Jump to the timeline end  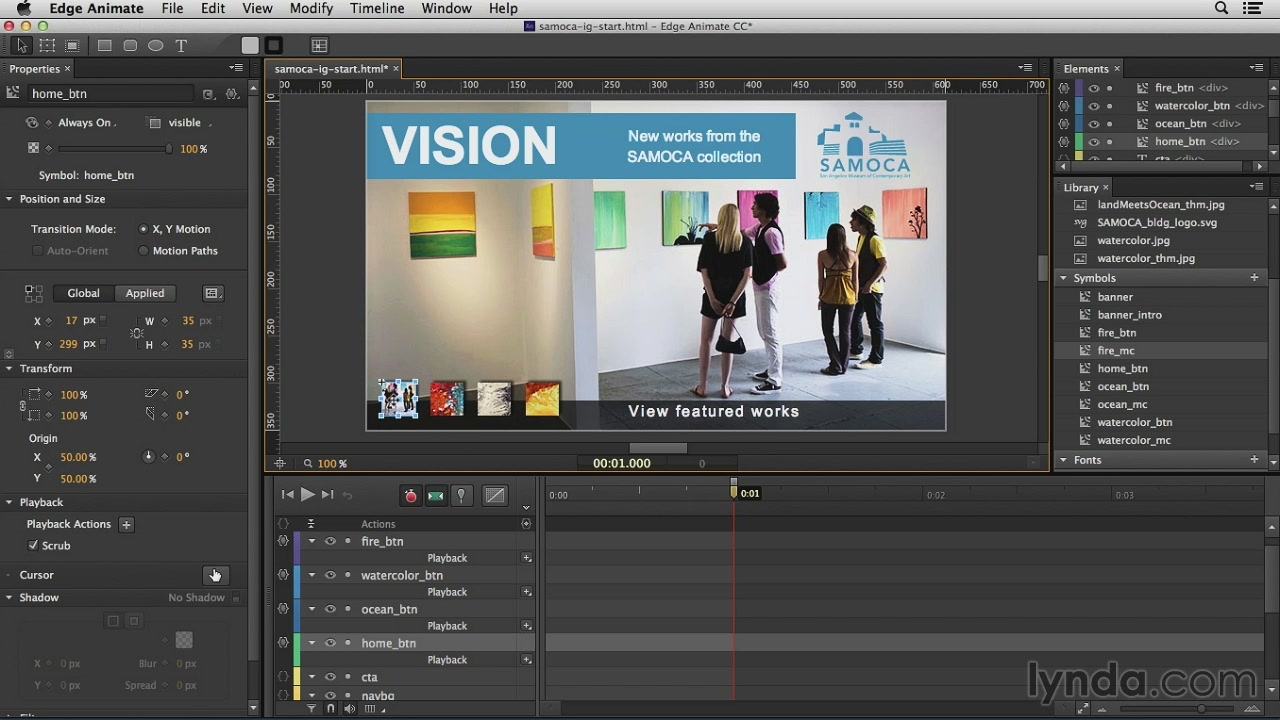327,494
